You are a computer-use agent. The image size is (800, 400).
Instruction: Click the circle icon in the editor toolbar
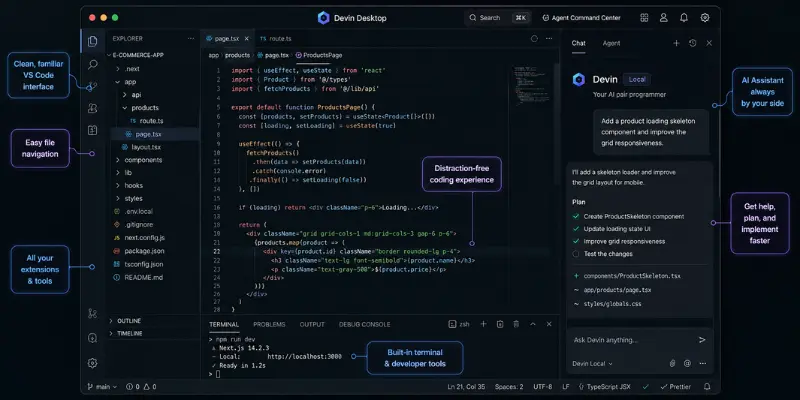(534, 39)
